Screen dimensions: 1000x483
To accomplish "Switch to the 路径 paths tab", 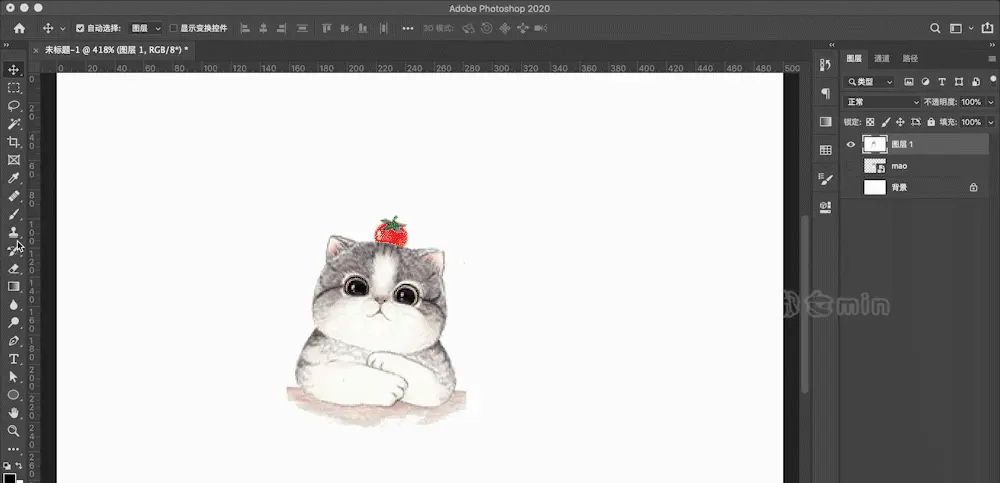I will pos(910,59).
